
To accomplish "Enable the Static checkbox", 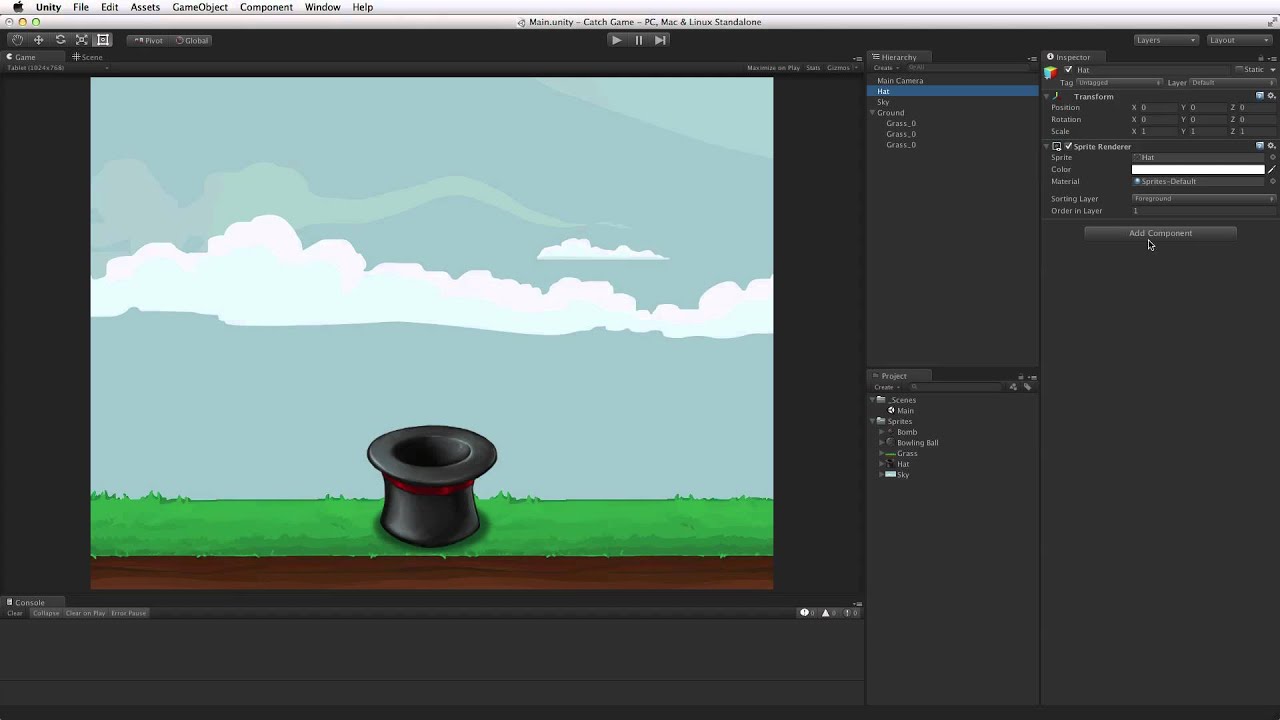I will (x=1239, y=70).
